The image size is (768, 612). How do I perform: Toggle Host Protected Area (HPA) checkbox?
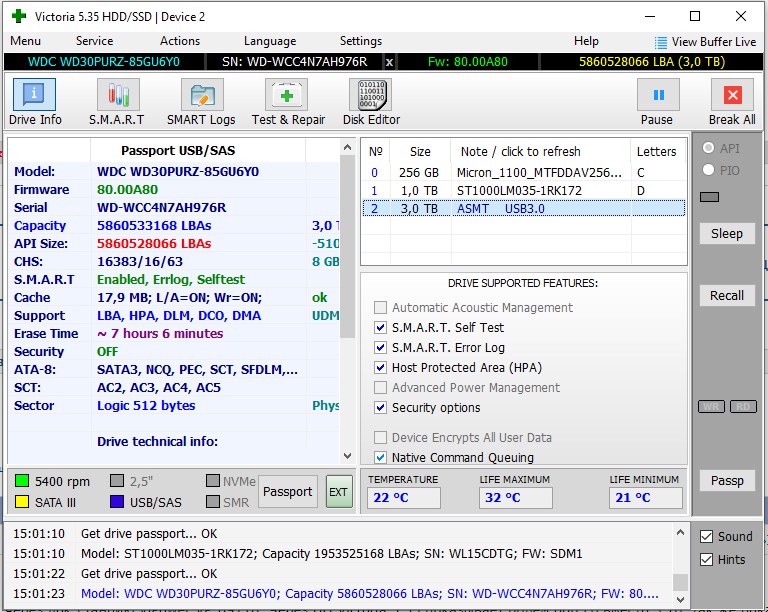[380, 368]
